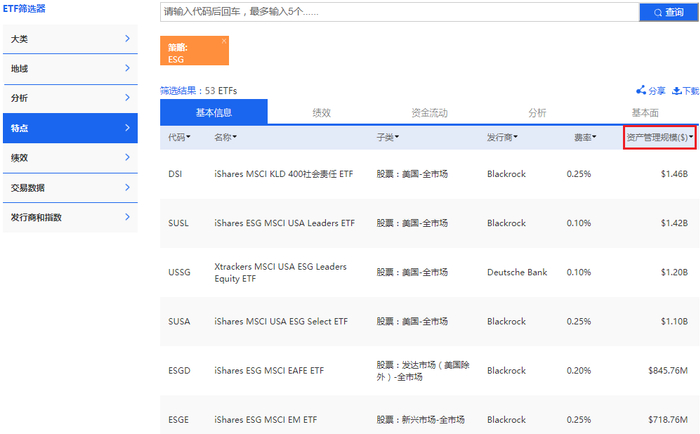Click 股票：新兴市场-全市场 subcategory cell
Screen dimensions: 700x434
tap(420, 419)
